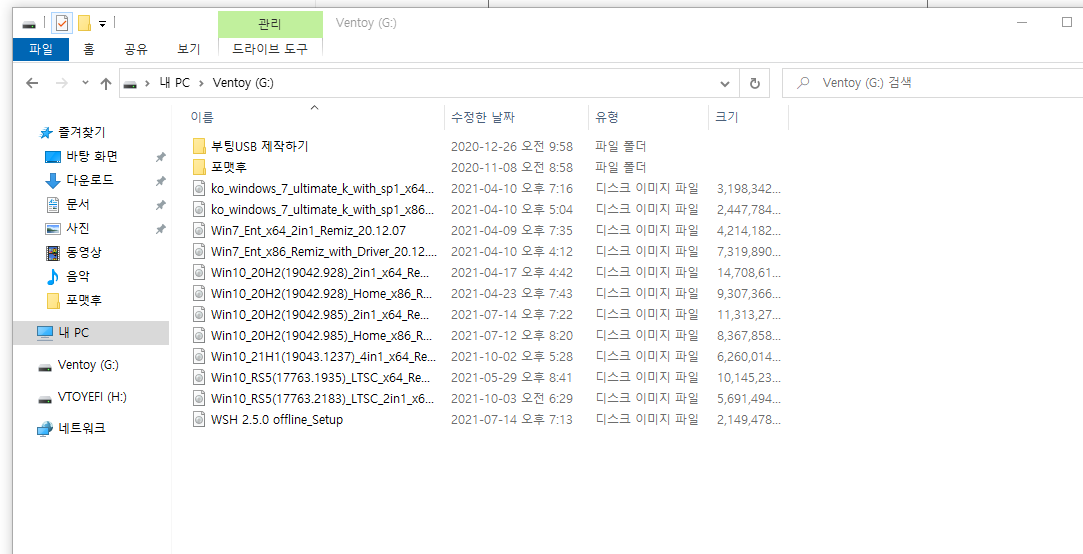The height and width of the screenshot is (554, 1083).
Task: Open the 보기 ribbon tab
Action: point(189,49)
